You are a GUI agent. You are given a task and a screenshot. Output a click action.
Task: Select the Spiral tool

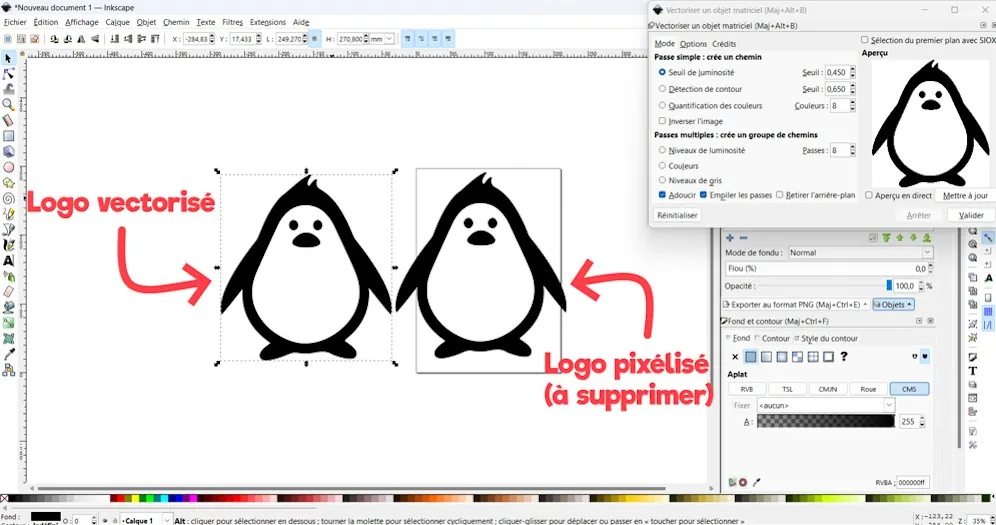click(x=8, y=199)
